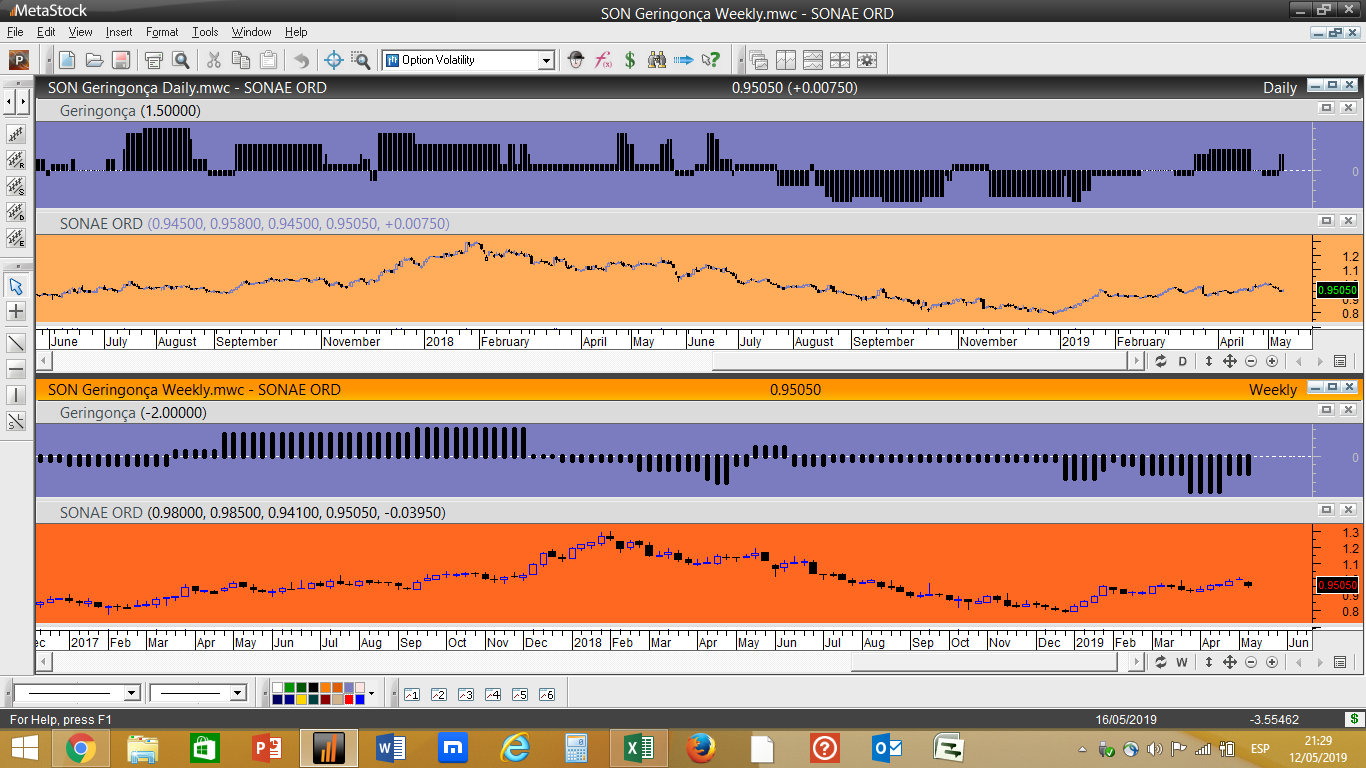The width and height of the screenshot is (1366, 768).
Task: Click the green dollar sign icon
Action: (x=630, y=60)
